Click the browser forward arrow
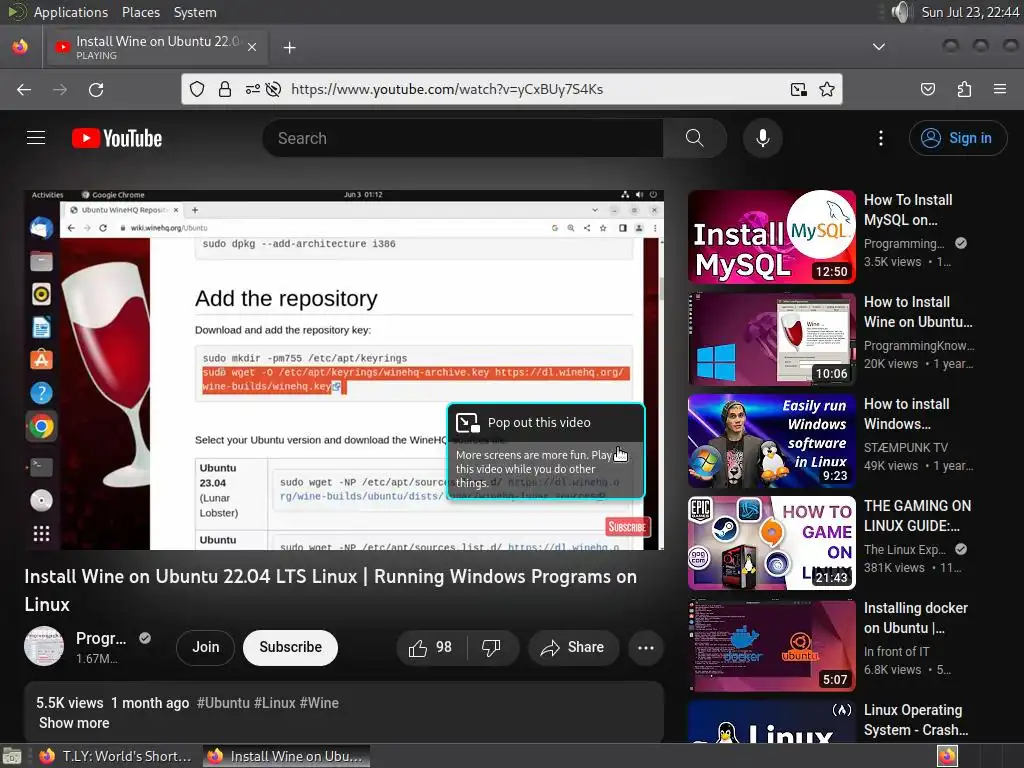Image resolution: width=1024 pixels, height=768 pixels. tap(60, 89)
